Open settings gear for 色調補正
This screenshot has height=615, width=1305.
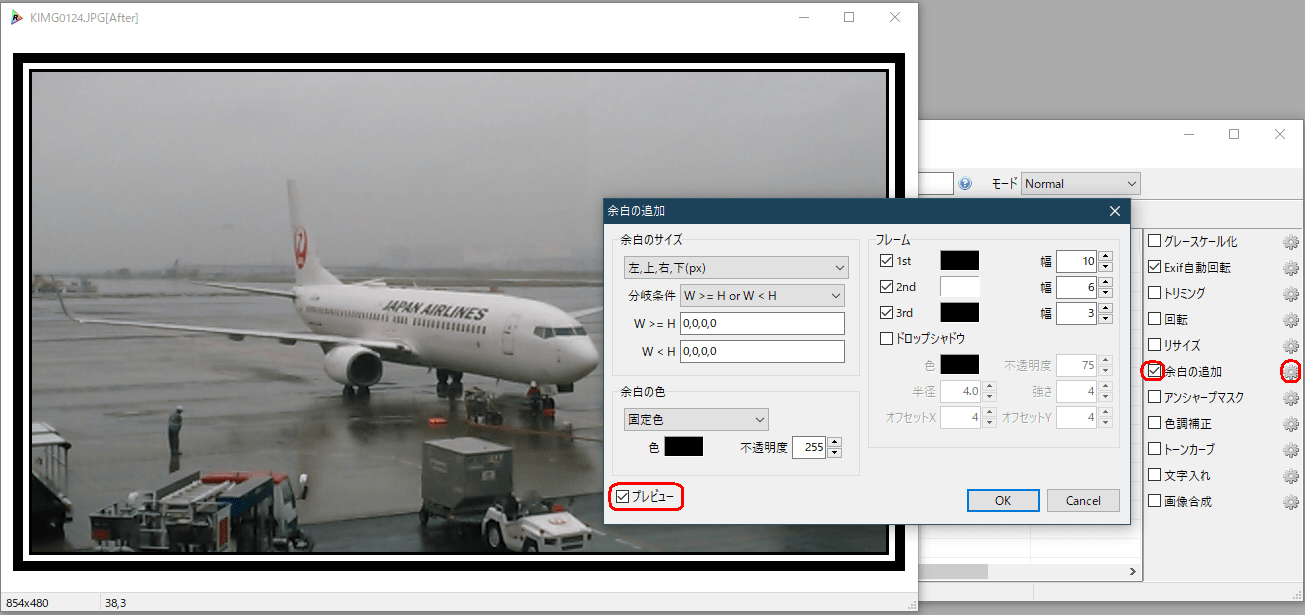pyautogui.click(x=1290, y=424)
